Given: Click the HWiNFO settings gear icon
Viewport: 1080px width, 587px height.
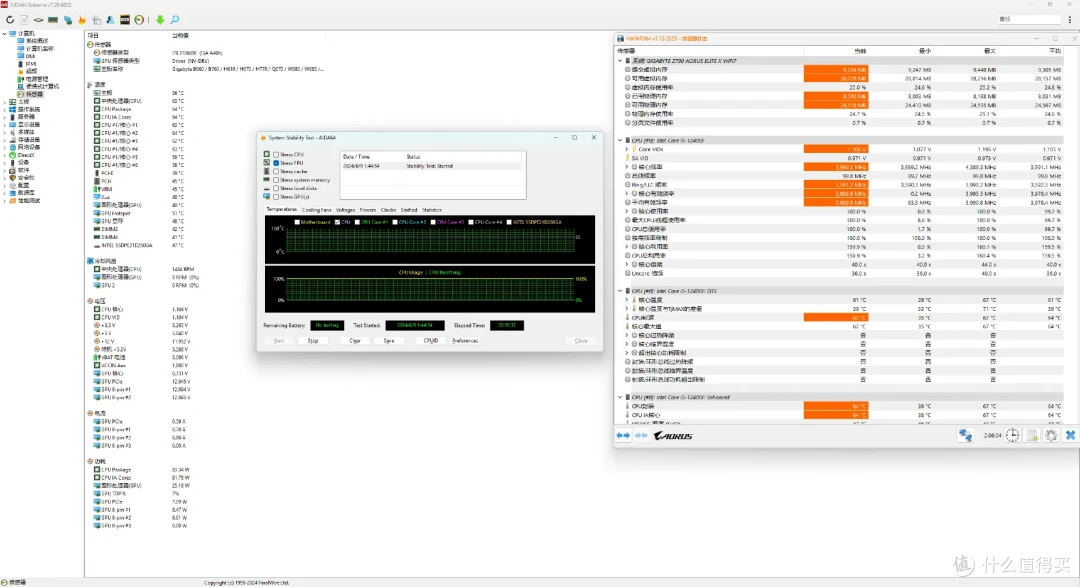Looking at the screenshot, I should coord(1051,435).
